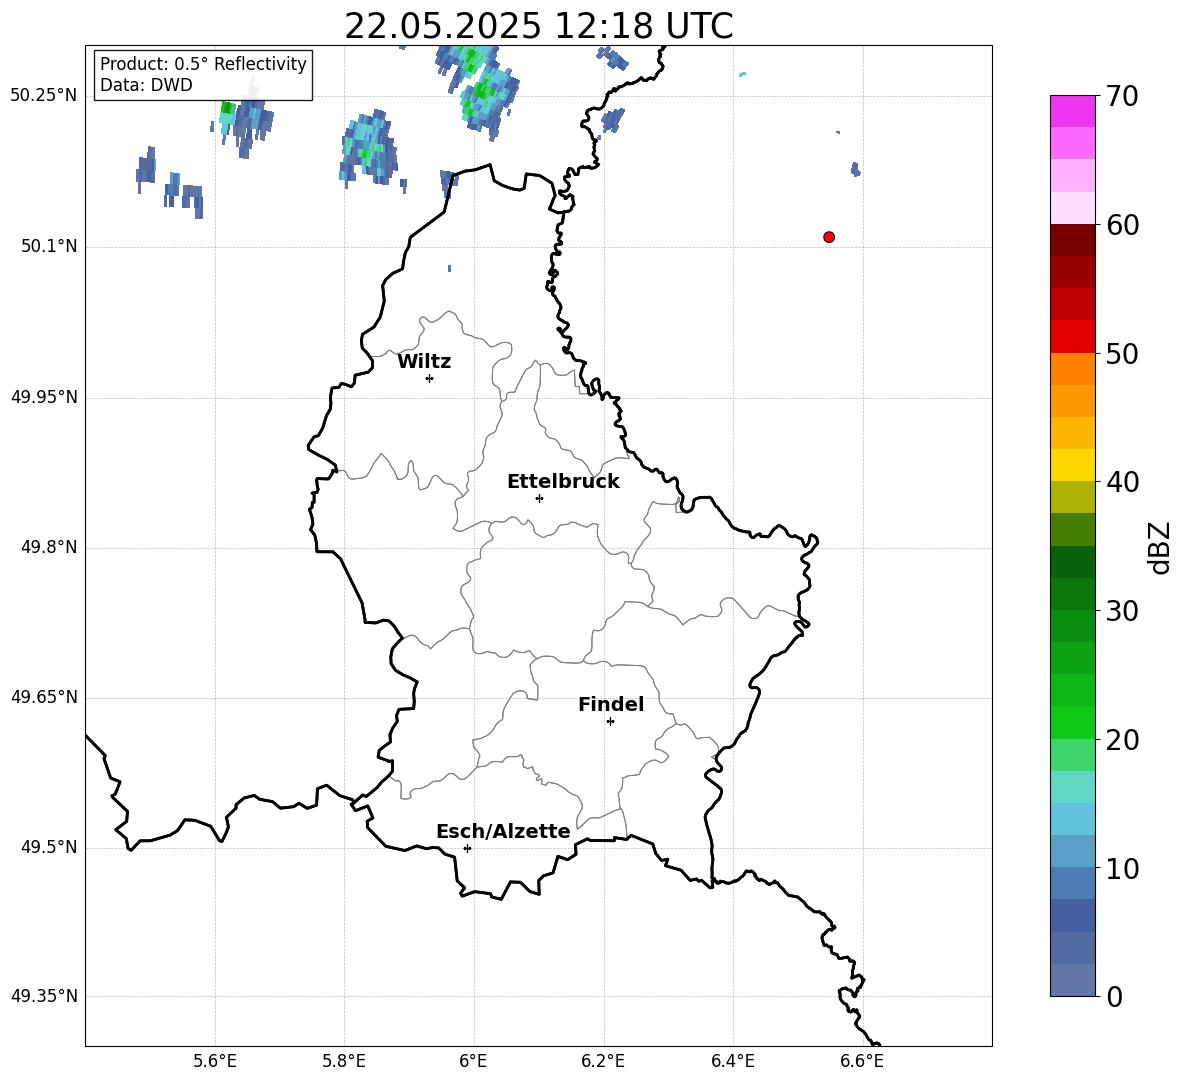The width and height of the screenshot is (1184, 1081).
Task: Click the dark red colorbar segment below 60
Action: point(1072,240)
